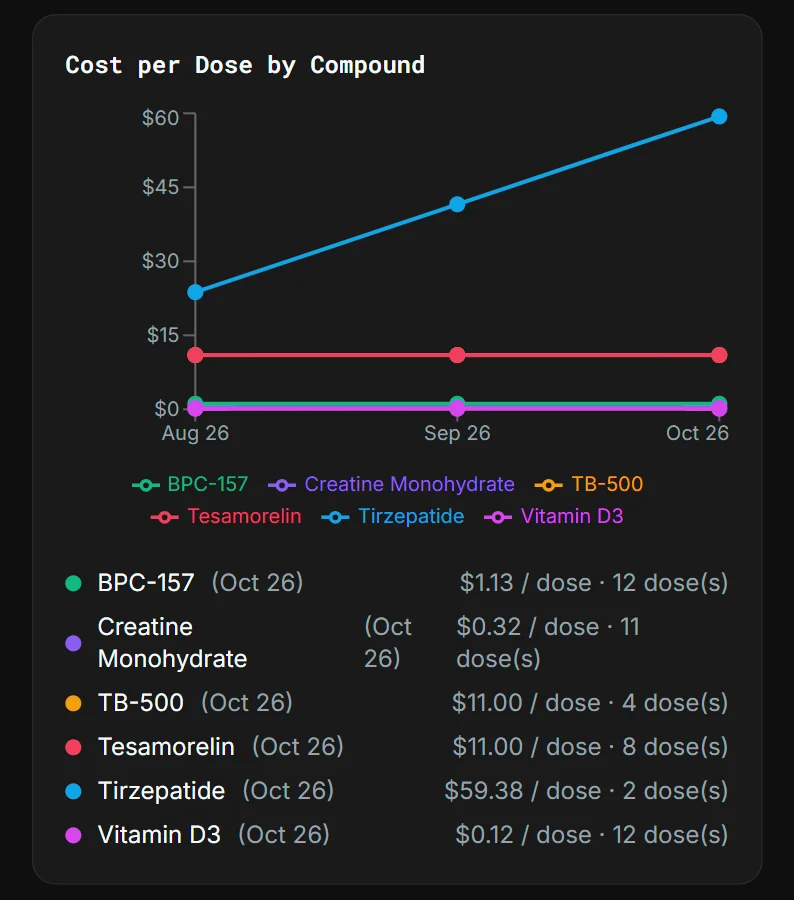This screenshot has height=900, width=794.
Task: Select Vitamin D3 magenta point at Aug 26
Action: [x=195, y=408]
